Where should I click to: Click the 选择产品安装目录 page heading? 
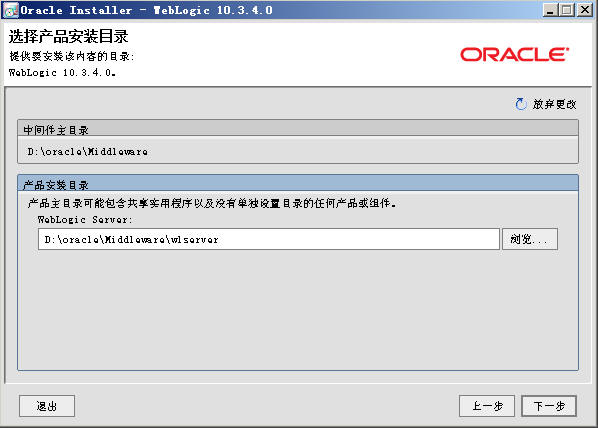coord(69,37)
